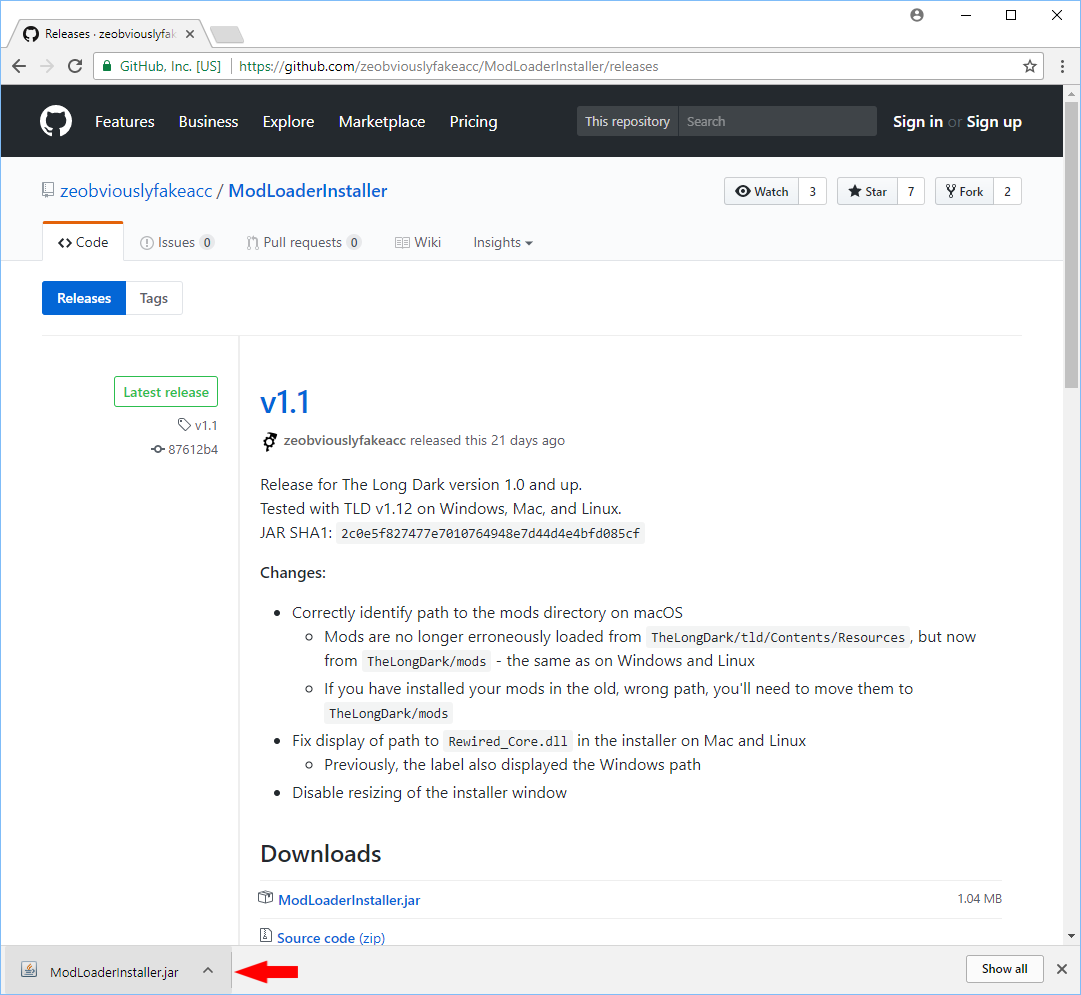
Task: Click the jar package icon in Downloads
Action: [265, 897]
